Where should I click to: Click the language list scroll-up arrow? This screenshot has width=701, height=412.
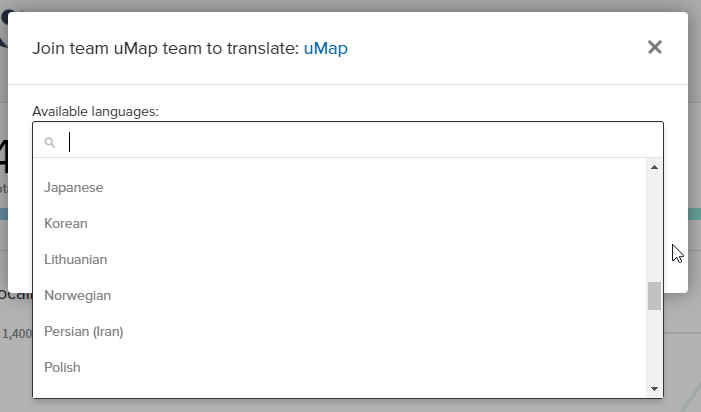coord(654,167)
